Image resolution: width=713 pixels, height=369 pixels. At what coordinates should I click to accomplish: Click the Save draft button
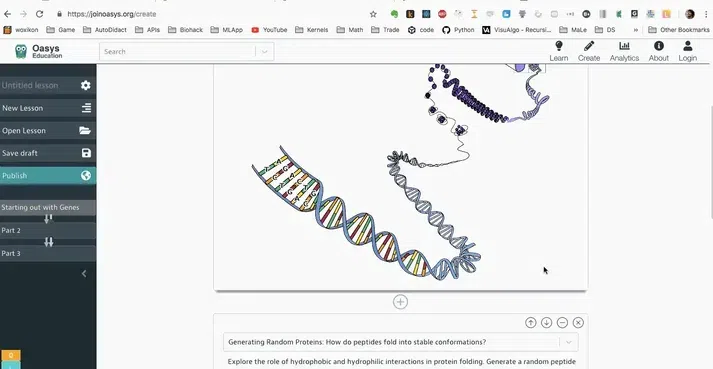click(x=48, y=153)
